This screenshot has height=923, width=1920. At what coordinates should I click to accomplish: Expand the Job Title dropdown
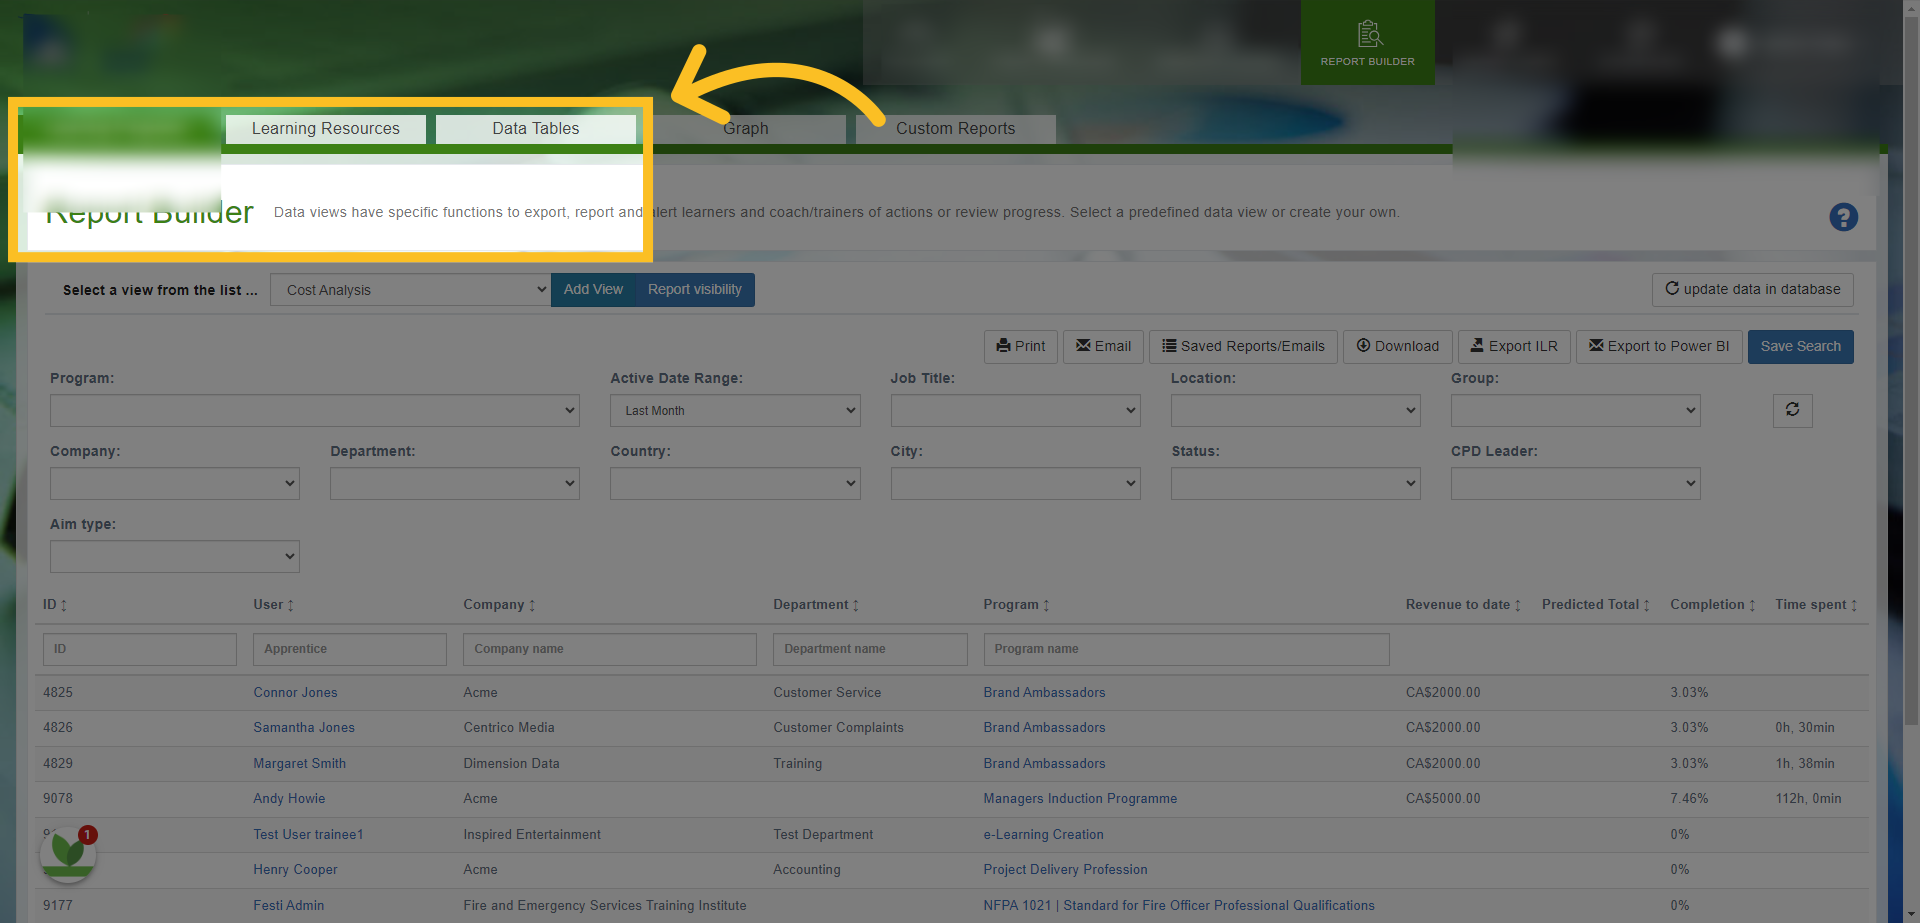click(1015, 410)
